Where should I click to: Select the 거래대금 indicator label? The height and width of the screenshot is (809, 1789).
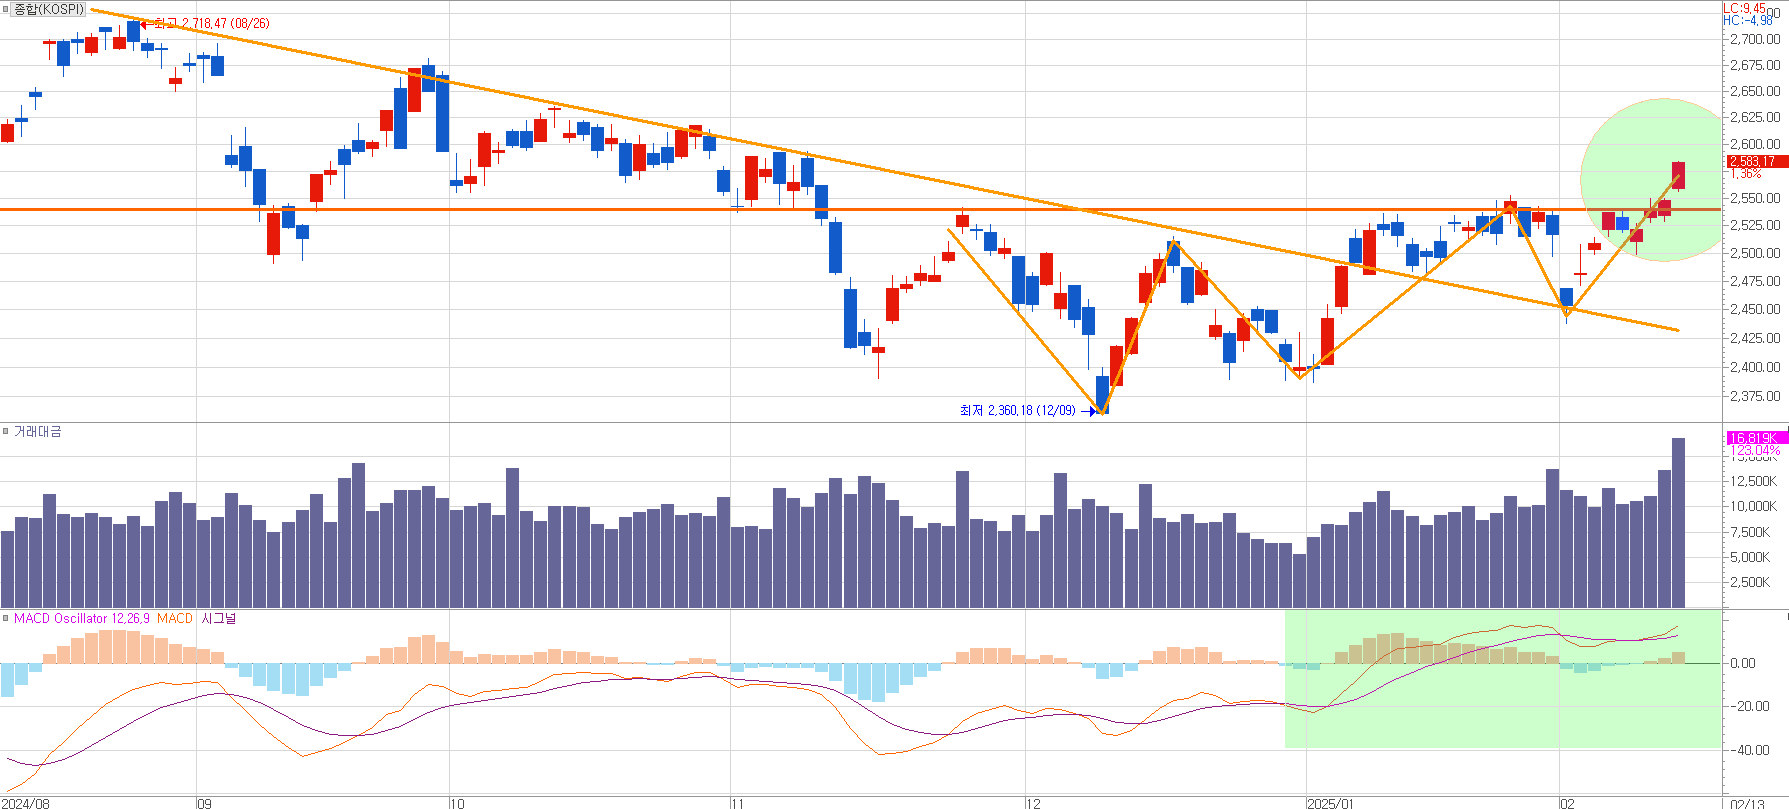click(38, 431)
